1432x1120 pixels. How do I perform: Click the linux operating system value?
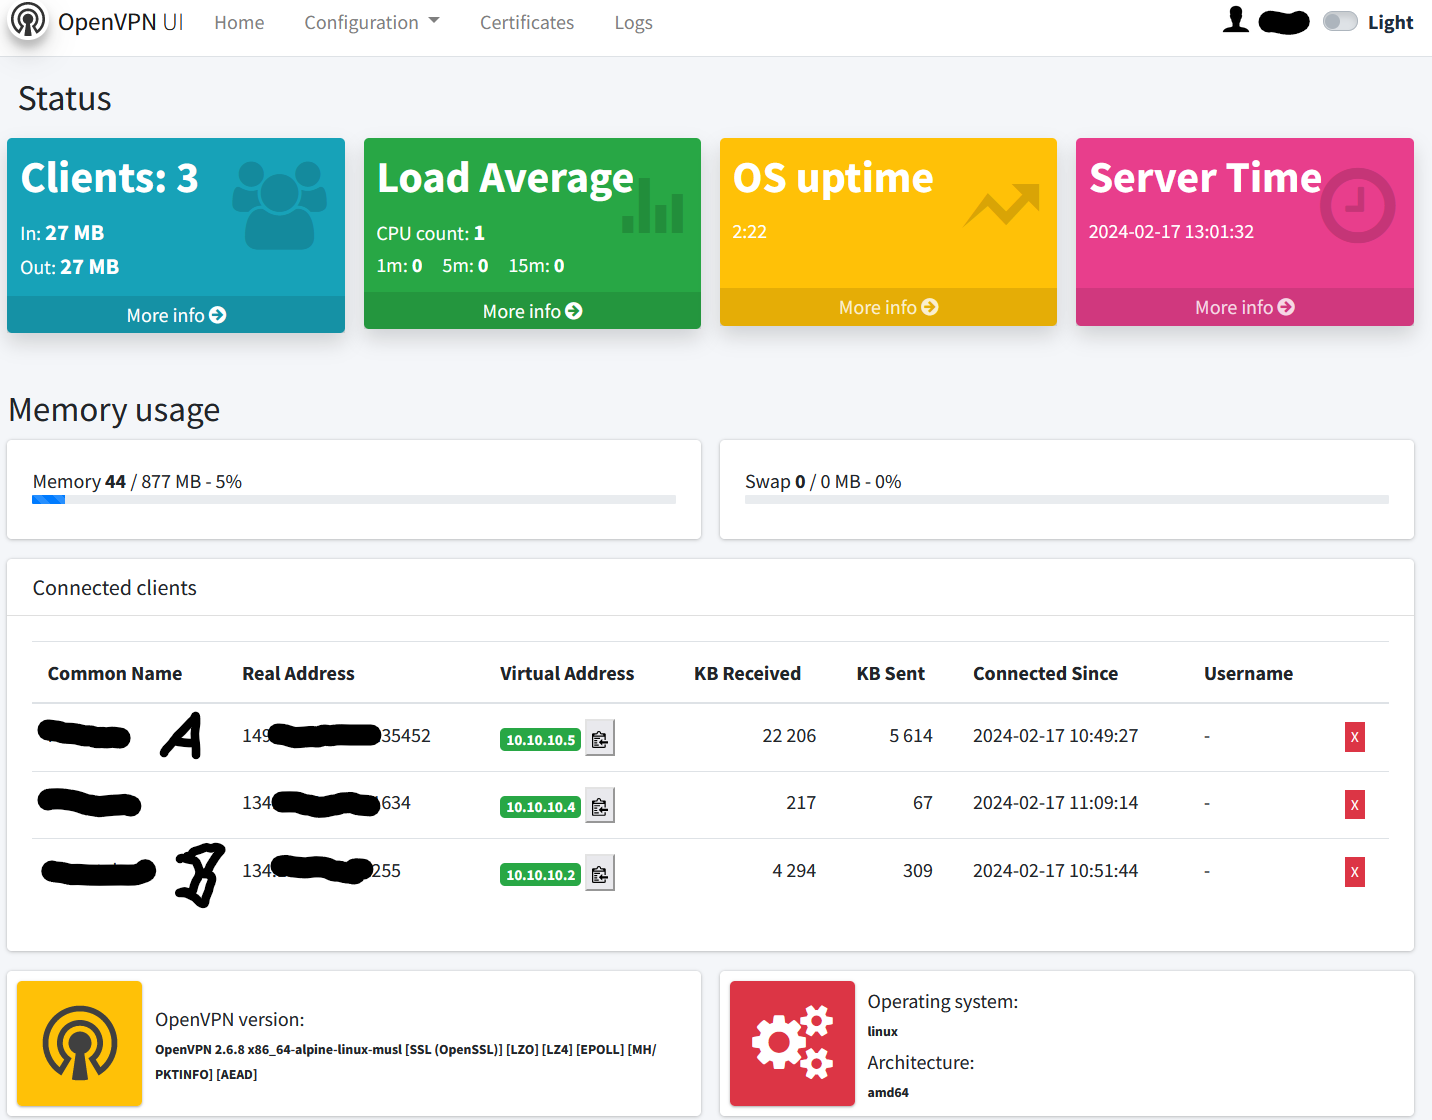883,1031
